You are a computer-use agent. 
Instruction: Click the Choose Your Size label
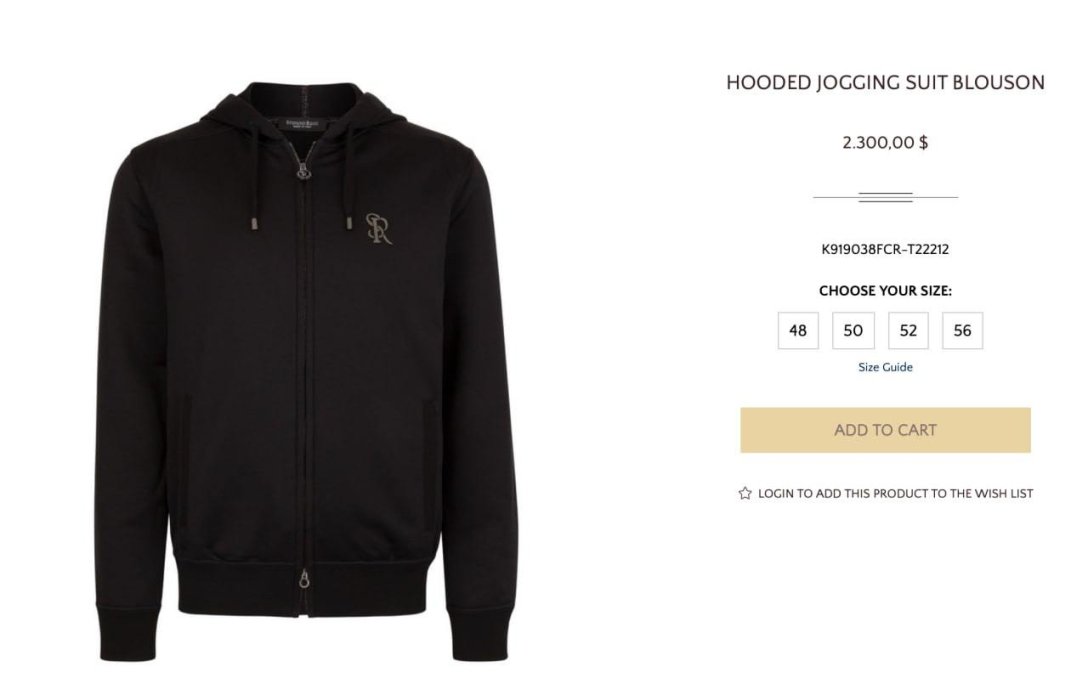coord(885,291)
